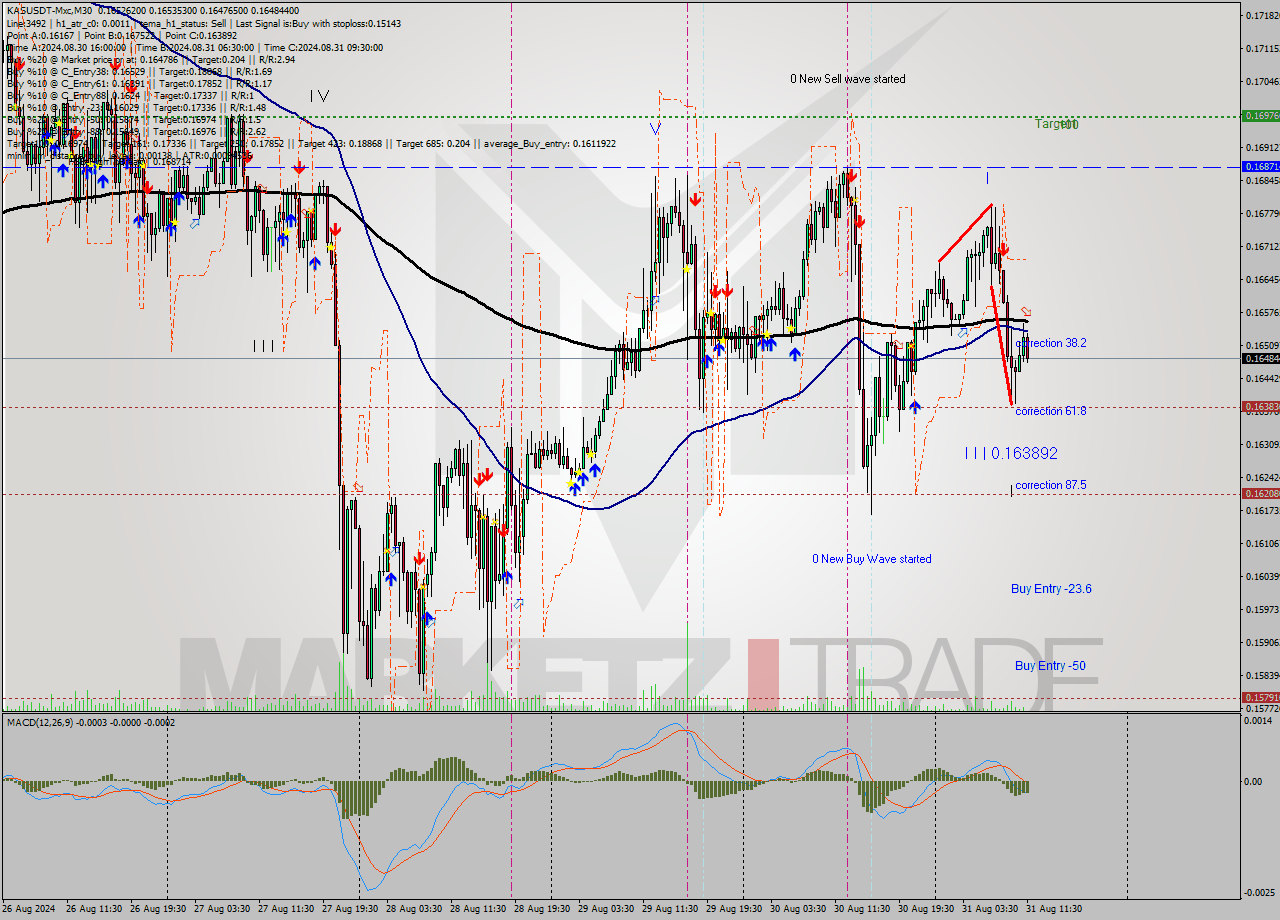Select the green Target100 label
The image size is (1280, 920).
tap(1057, 124)
